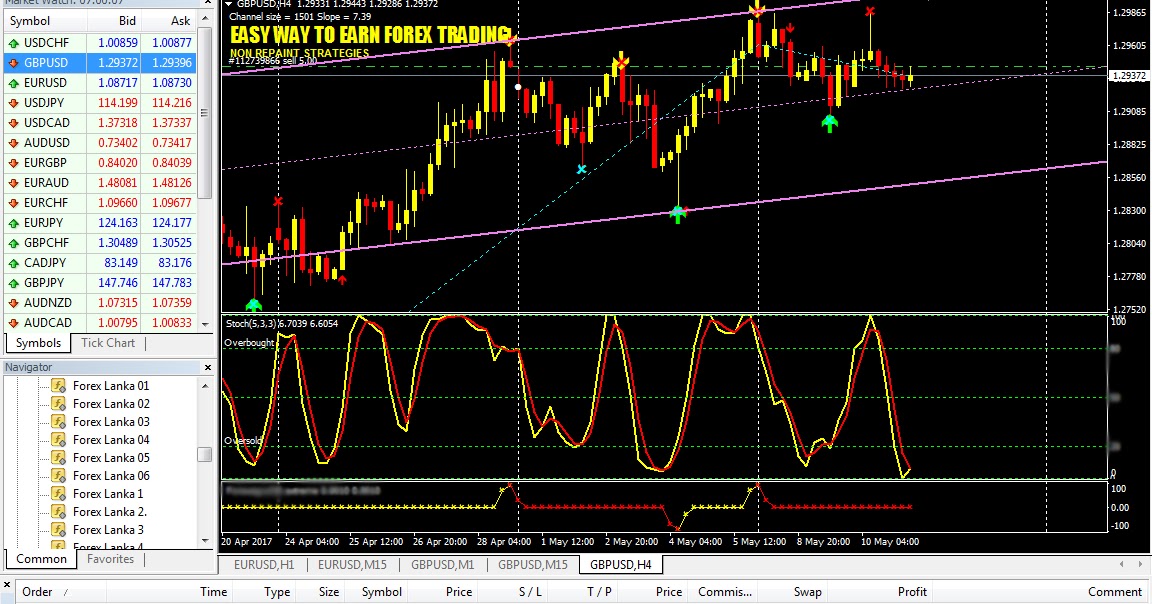Click EURUSD green arrow icon

point(13,83)
